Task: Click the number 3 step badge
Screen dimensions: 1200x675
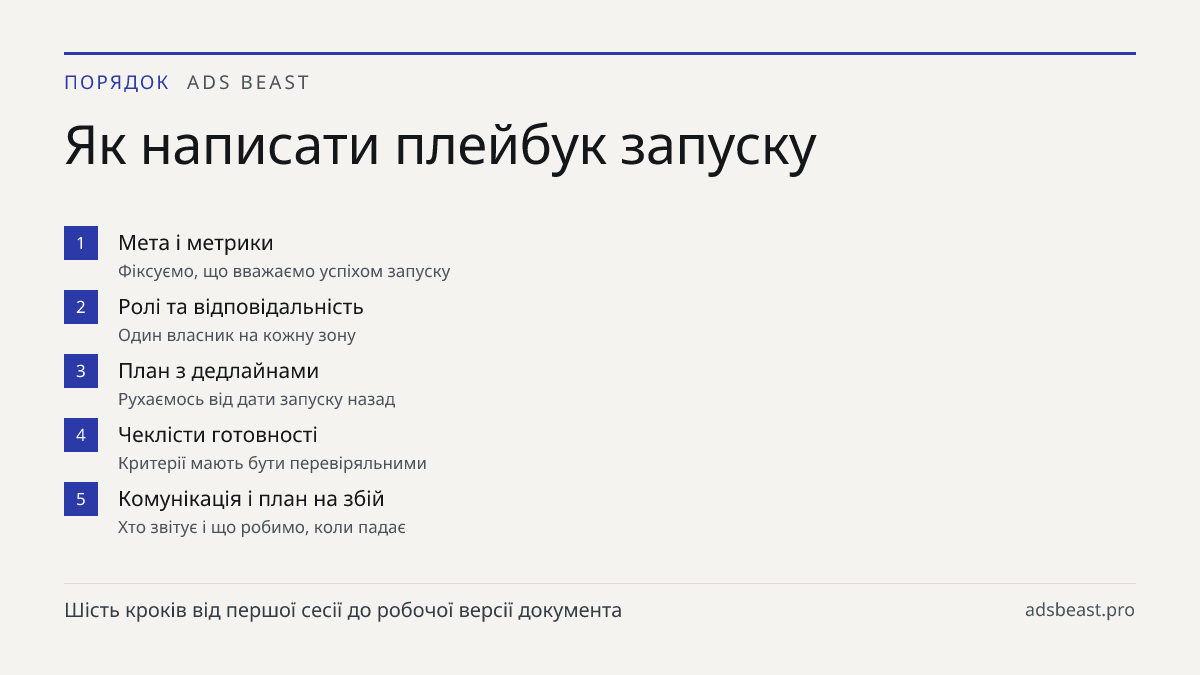Action: pos(81,371)
